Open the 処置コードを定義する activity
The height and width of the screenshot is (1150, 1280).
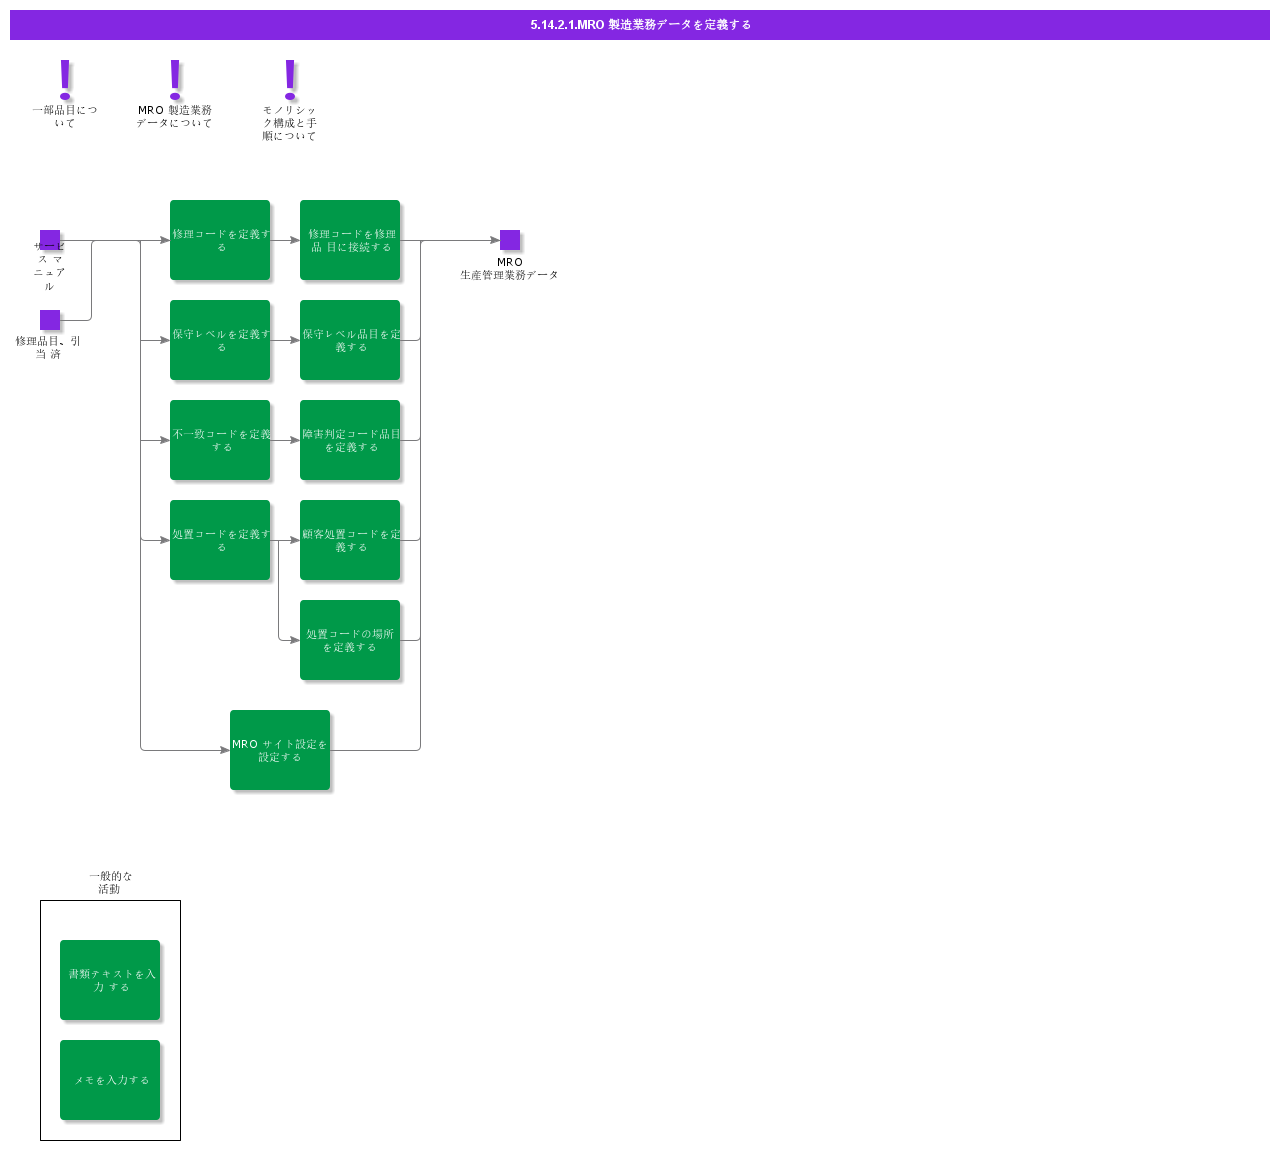[x=220, y=540]
